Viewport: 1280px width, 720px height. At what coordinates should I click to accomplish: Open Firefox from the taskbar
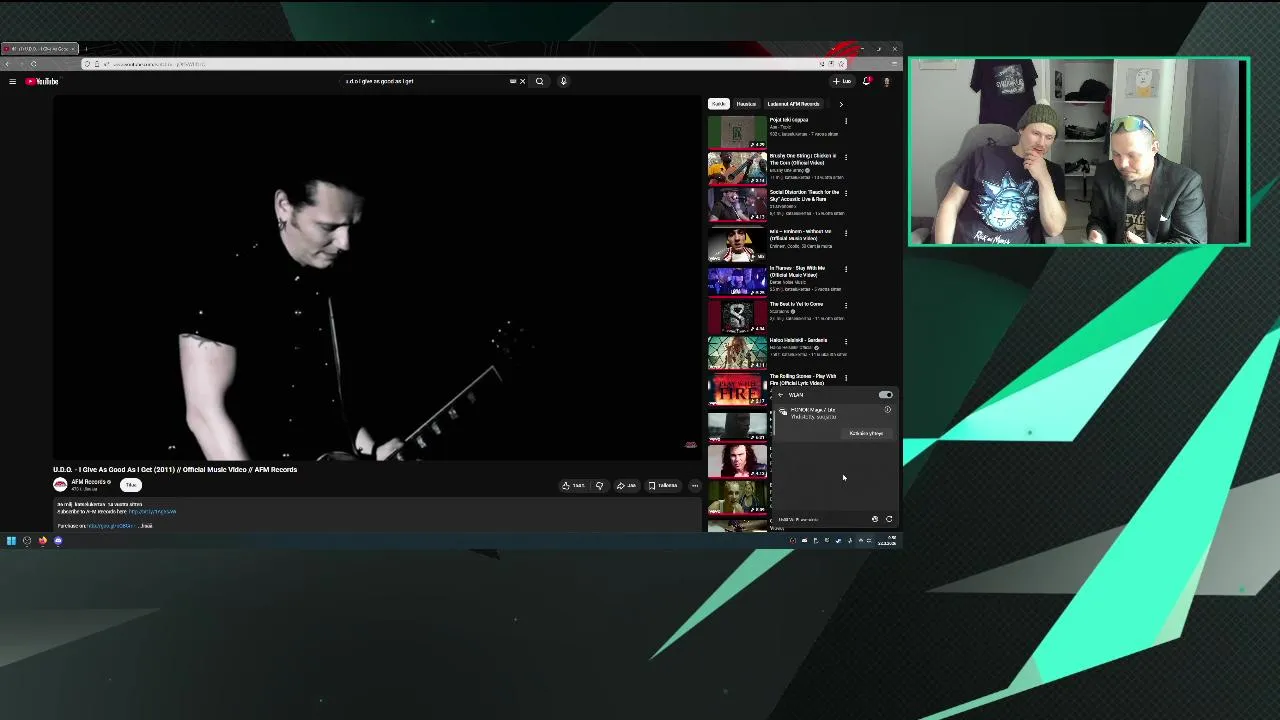[42, 541]
